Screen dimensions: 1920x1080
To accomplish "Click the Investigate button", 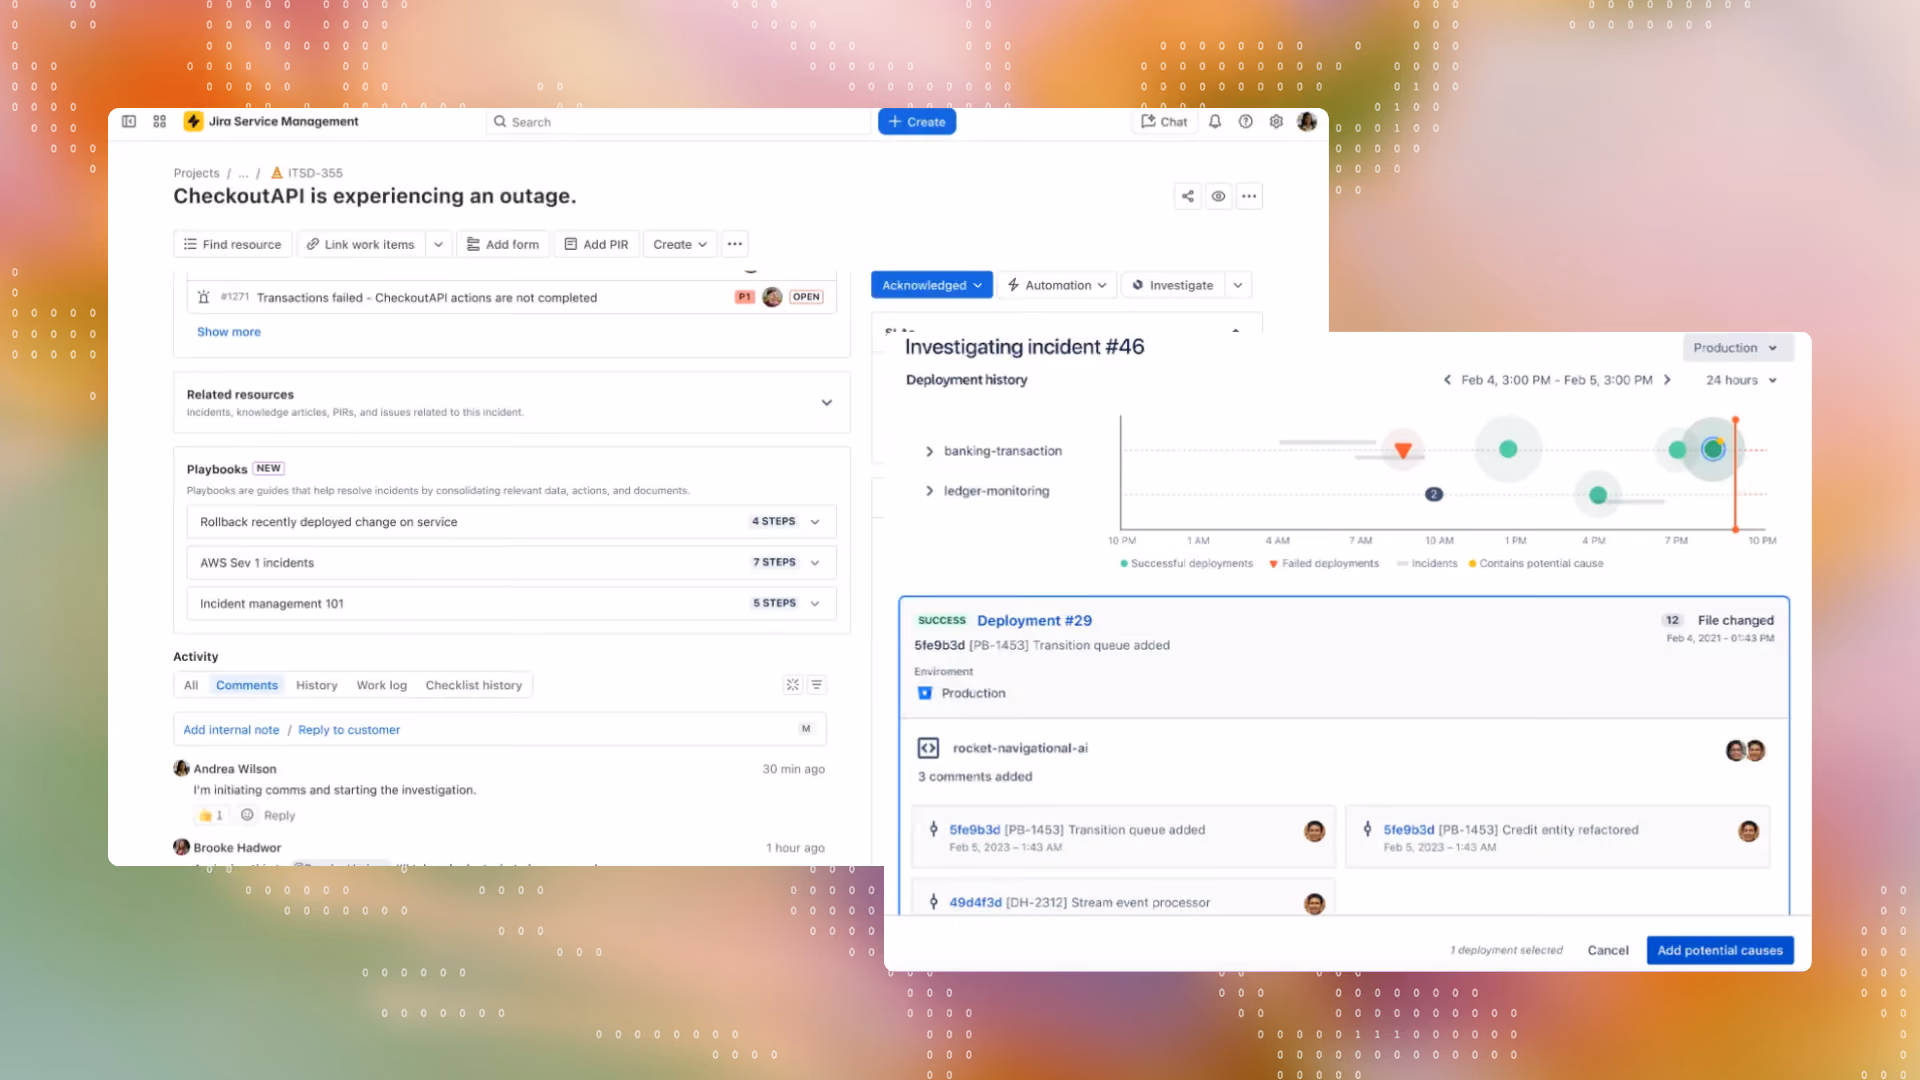I will pos(1173,285).
